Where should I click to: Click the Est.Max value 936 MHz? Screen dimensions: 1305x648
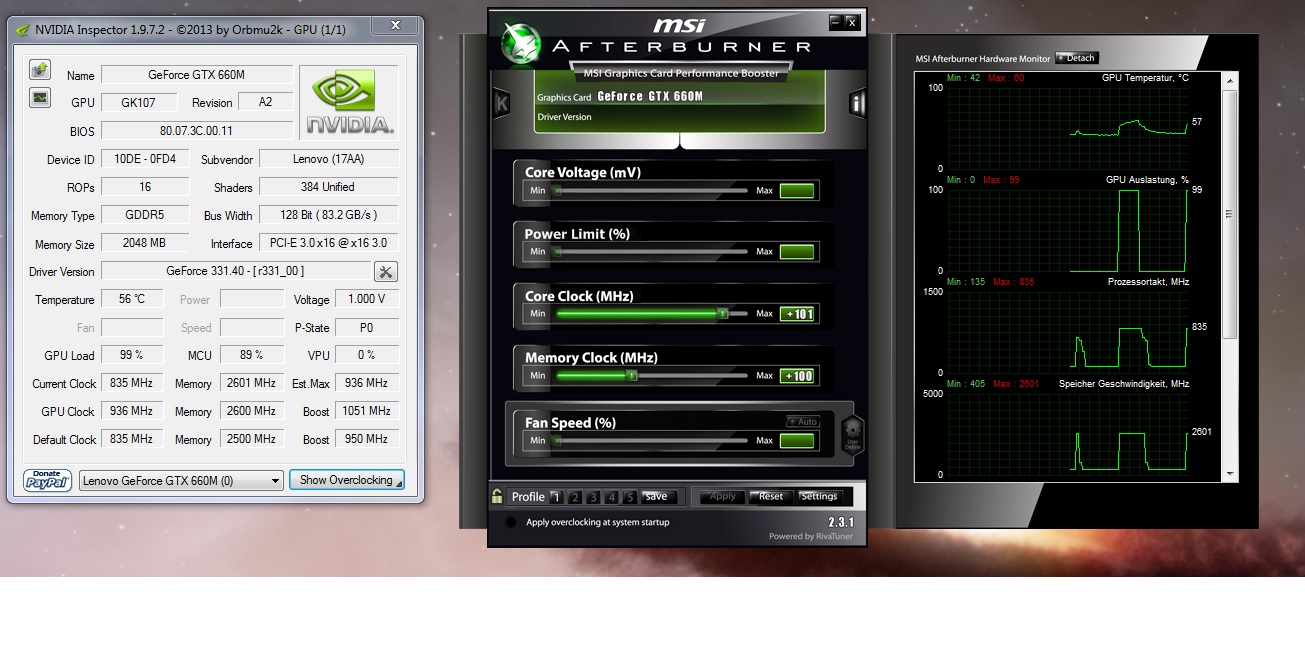[366, 383]
